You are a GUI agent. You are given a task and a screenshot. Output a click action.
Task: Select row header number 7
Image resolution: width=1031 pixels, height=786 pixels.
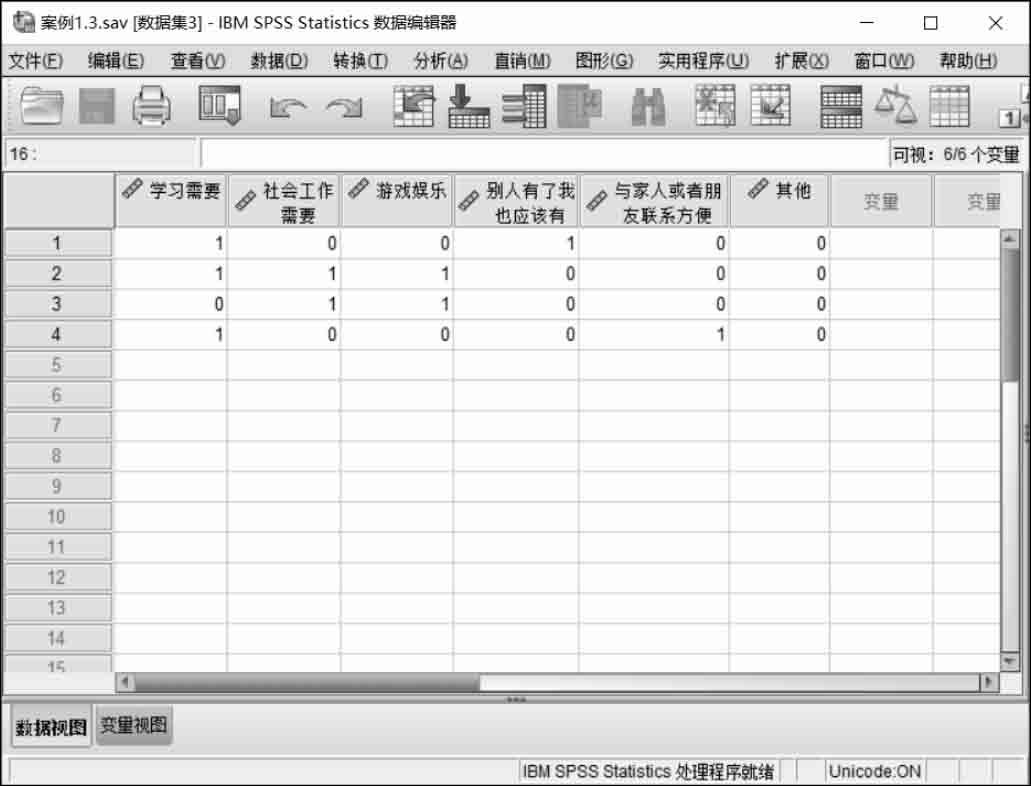point(58,426)
